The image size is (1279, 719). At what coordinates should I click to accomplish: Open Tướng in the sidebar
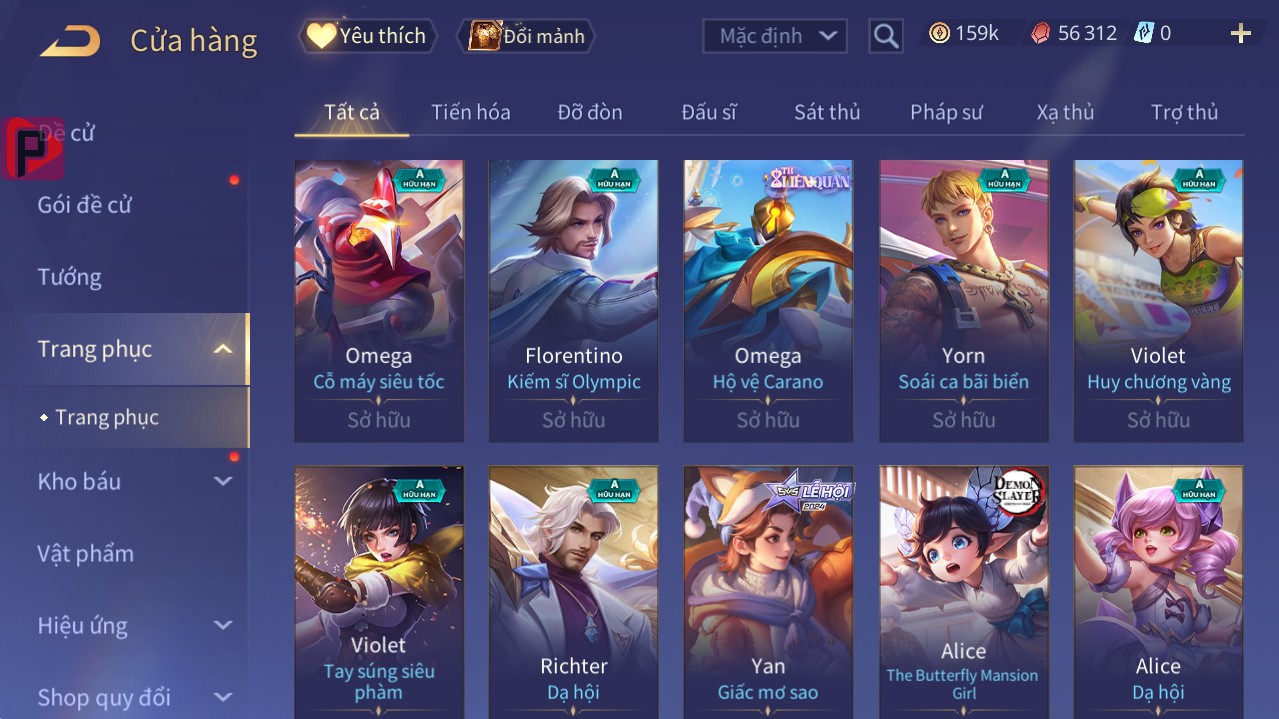(70, 277)
